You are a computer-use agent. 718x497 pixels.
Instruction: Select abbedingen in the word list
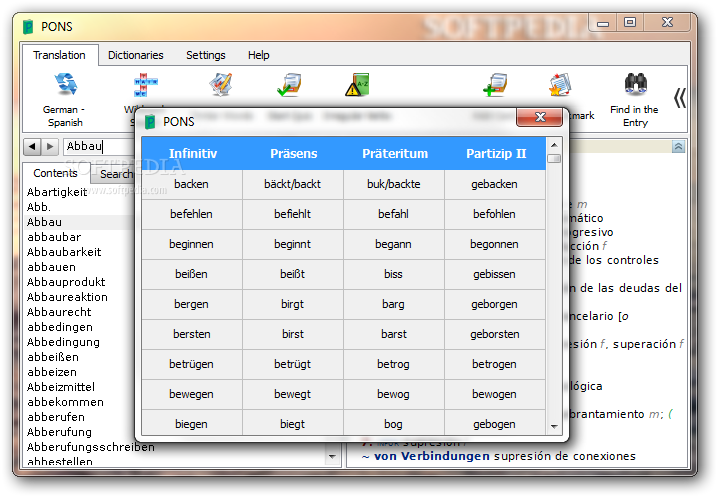[x=60, y=327]
